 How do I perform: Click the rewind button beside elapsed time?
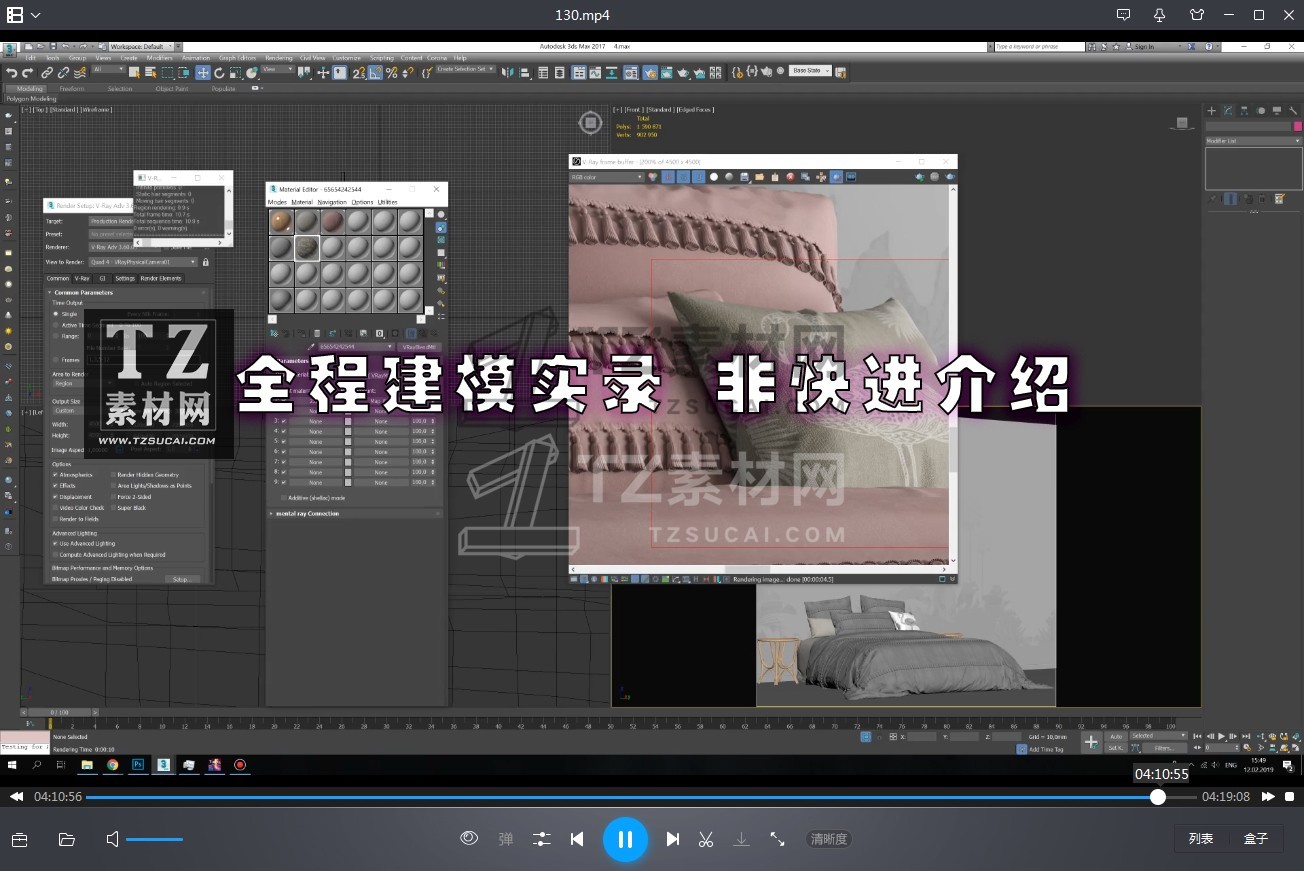point(17,797)
